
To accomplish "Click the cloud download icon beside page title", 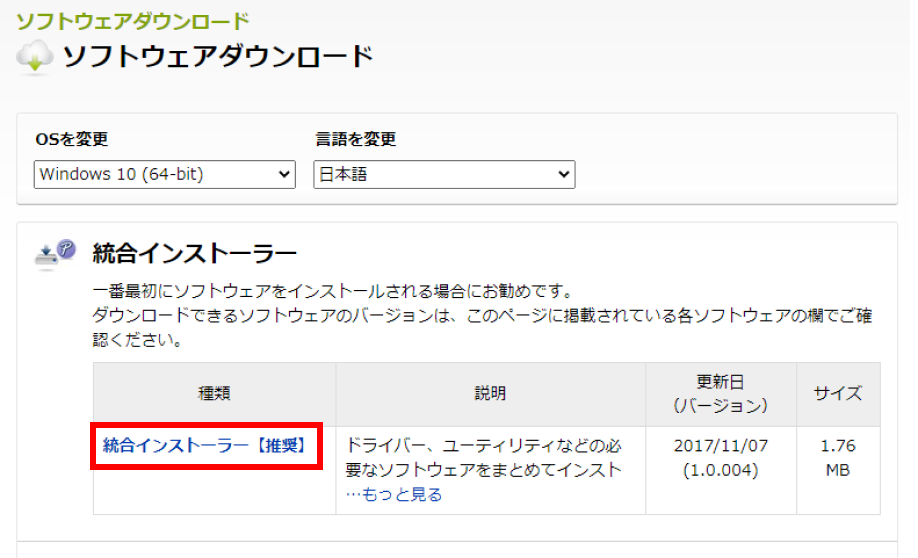I will (35, 57).
